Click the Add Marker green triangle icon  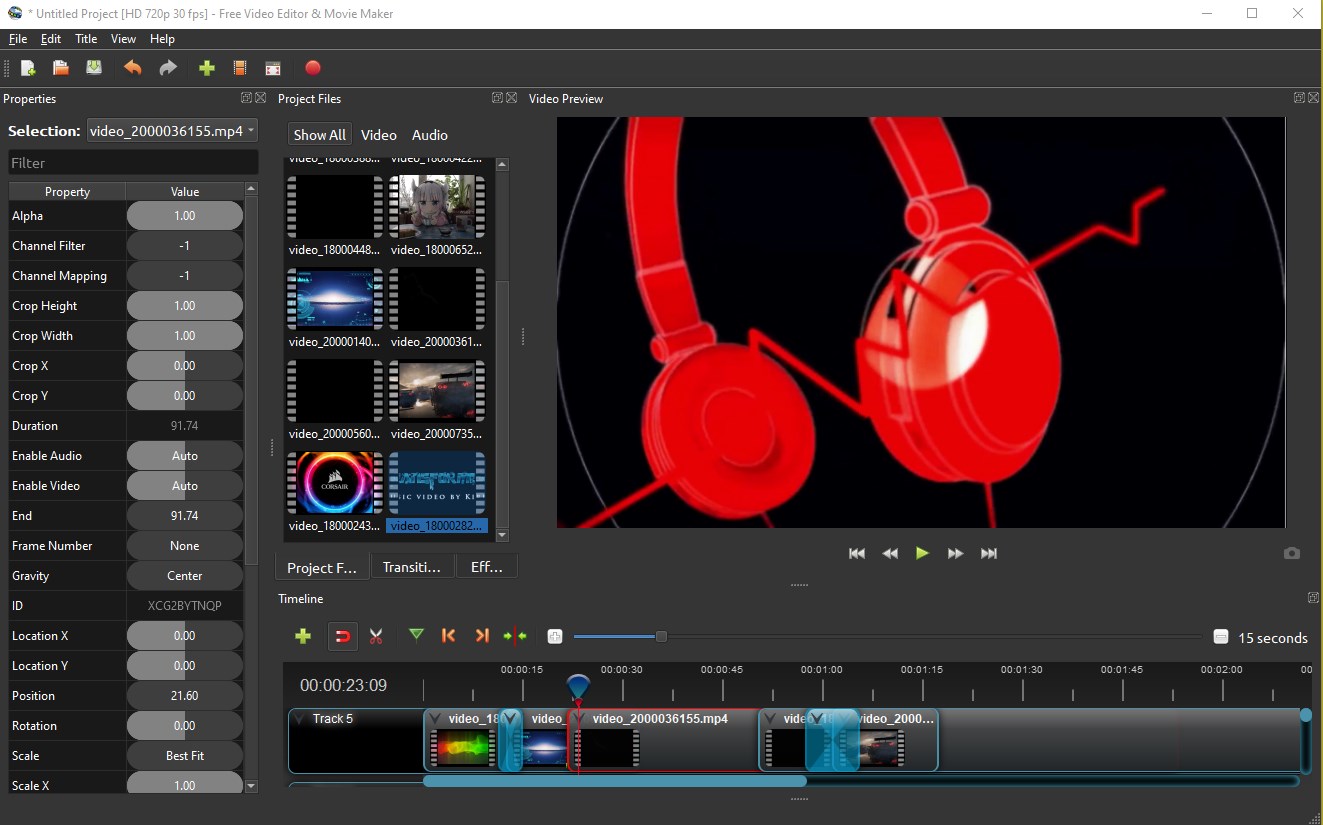(x=416, y=635)
